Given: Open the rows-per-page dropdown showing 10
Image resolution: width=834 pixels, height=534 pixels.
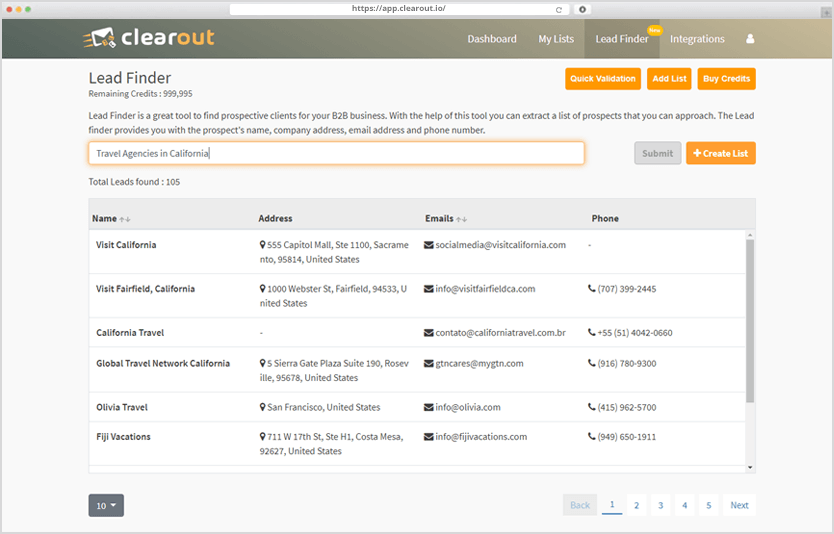Looking at the screenshot, I should (x=106, y=505).
